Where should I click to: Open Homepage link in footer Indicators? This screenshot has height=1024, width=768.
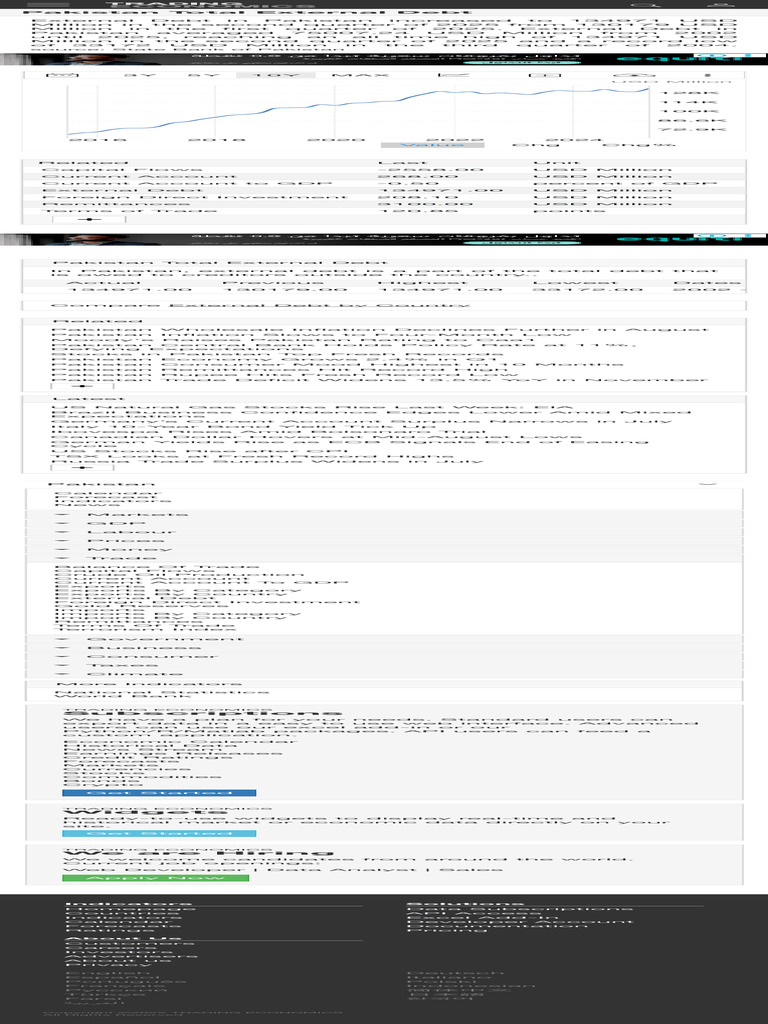tap(130, 908)
